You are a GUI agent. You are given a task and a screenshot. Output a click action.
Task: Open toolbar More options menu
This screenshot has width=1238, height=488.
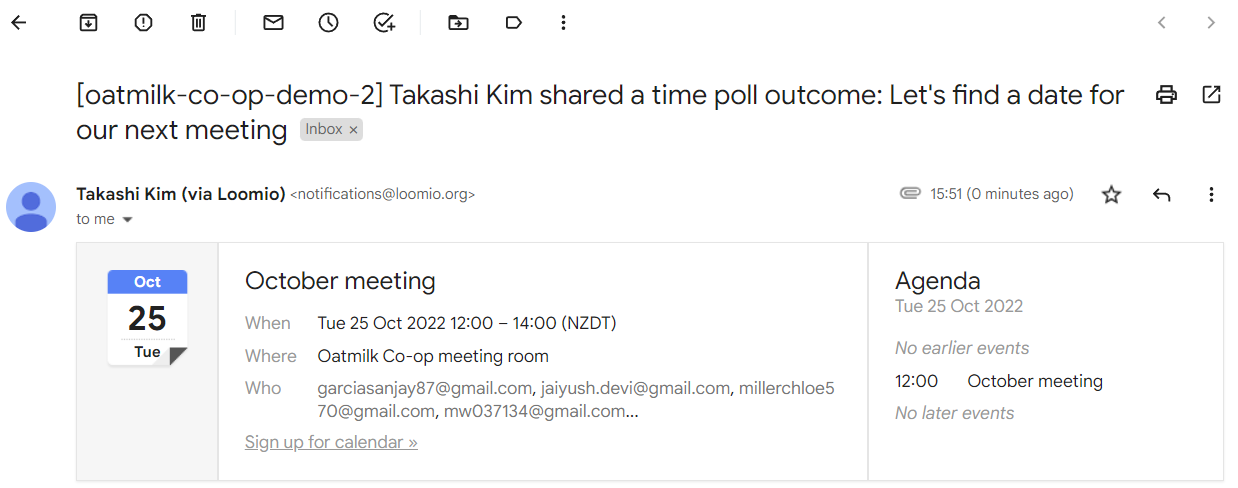tap(564, 22)
